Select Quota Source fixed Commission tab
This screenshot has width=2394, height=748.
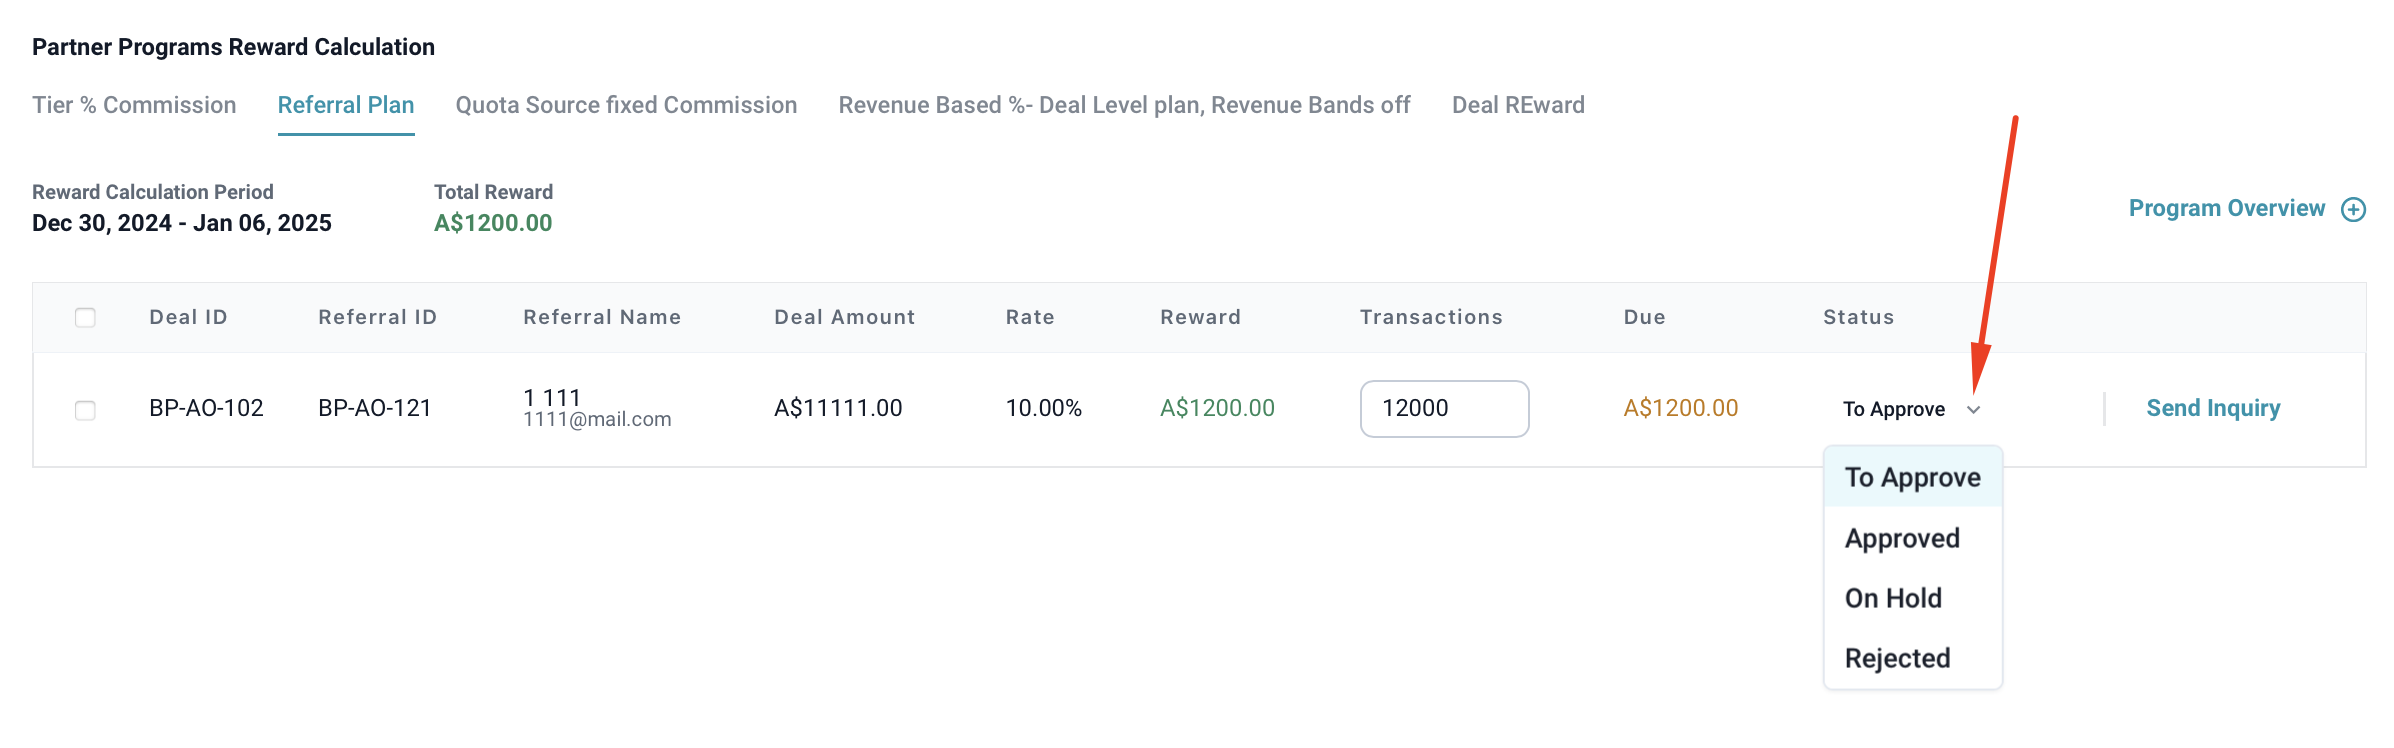pyautogui.click(x=626, y=105)
